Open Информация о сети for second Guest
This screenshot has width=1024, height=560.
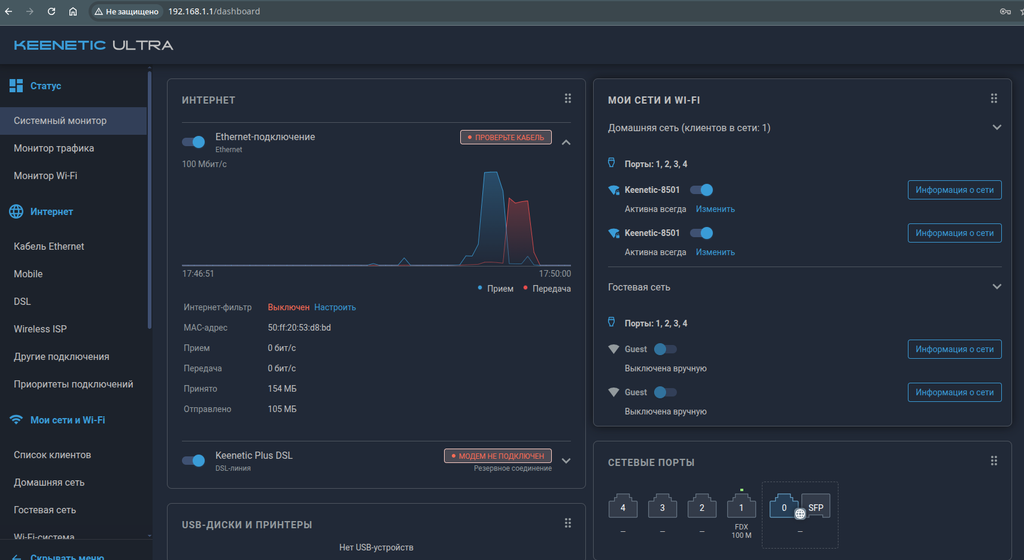tap(954, 392)
